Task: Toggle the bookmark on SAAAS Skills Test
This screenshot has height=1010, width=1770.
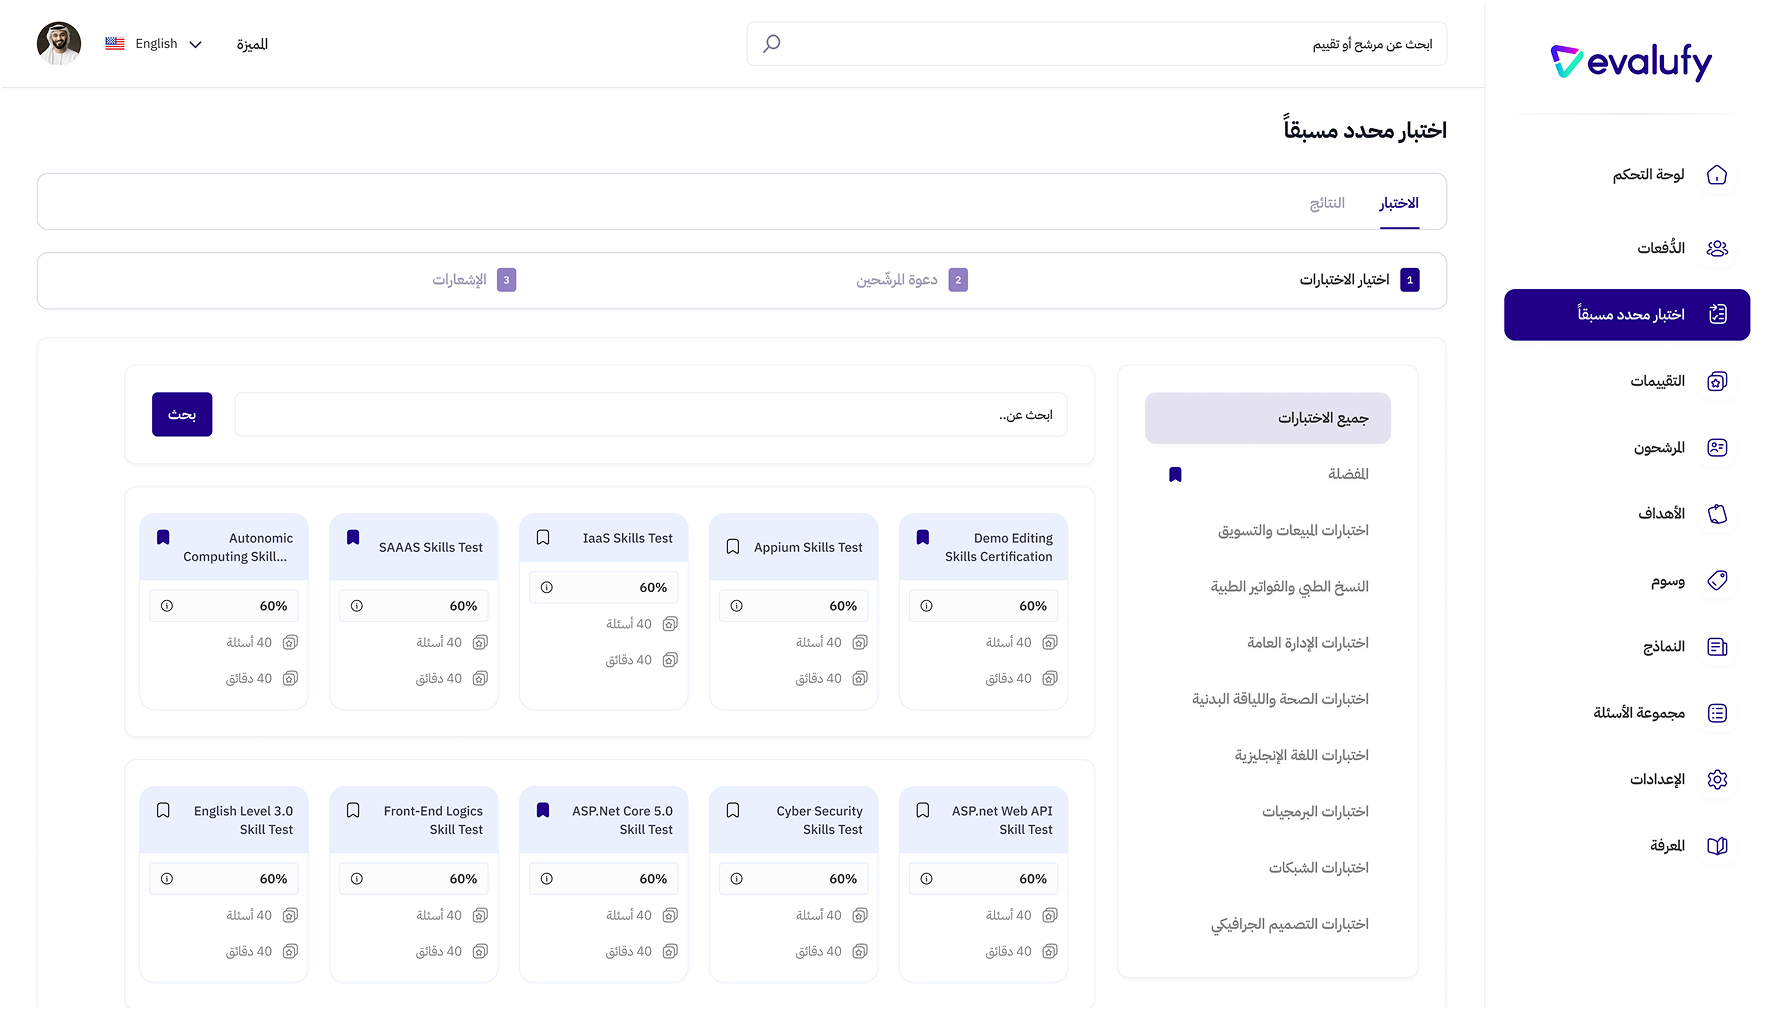Action: pyautogui.click(x=352, y=537)
